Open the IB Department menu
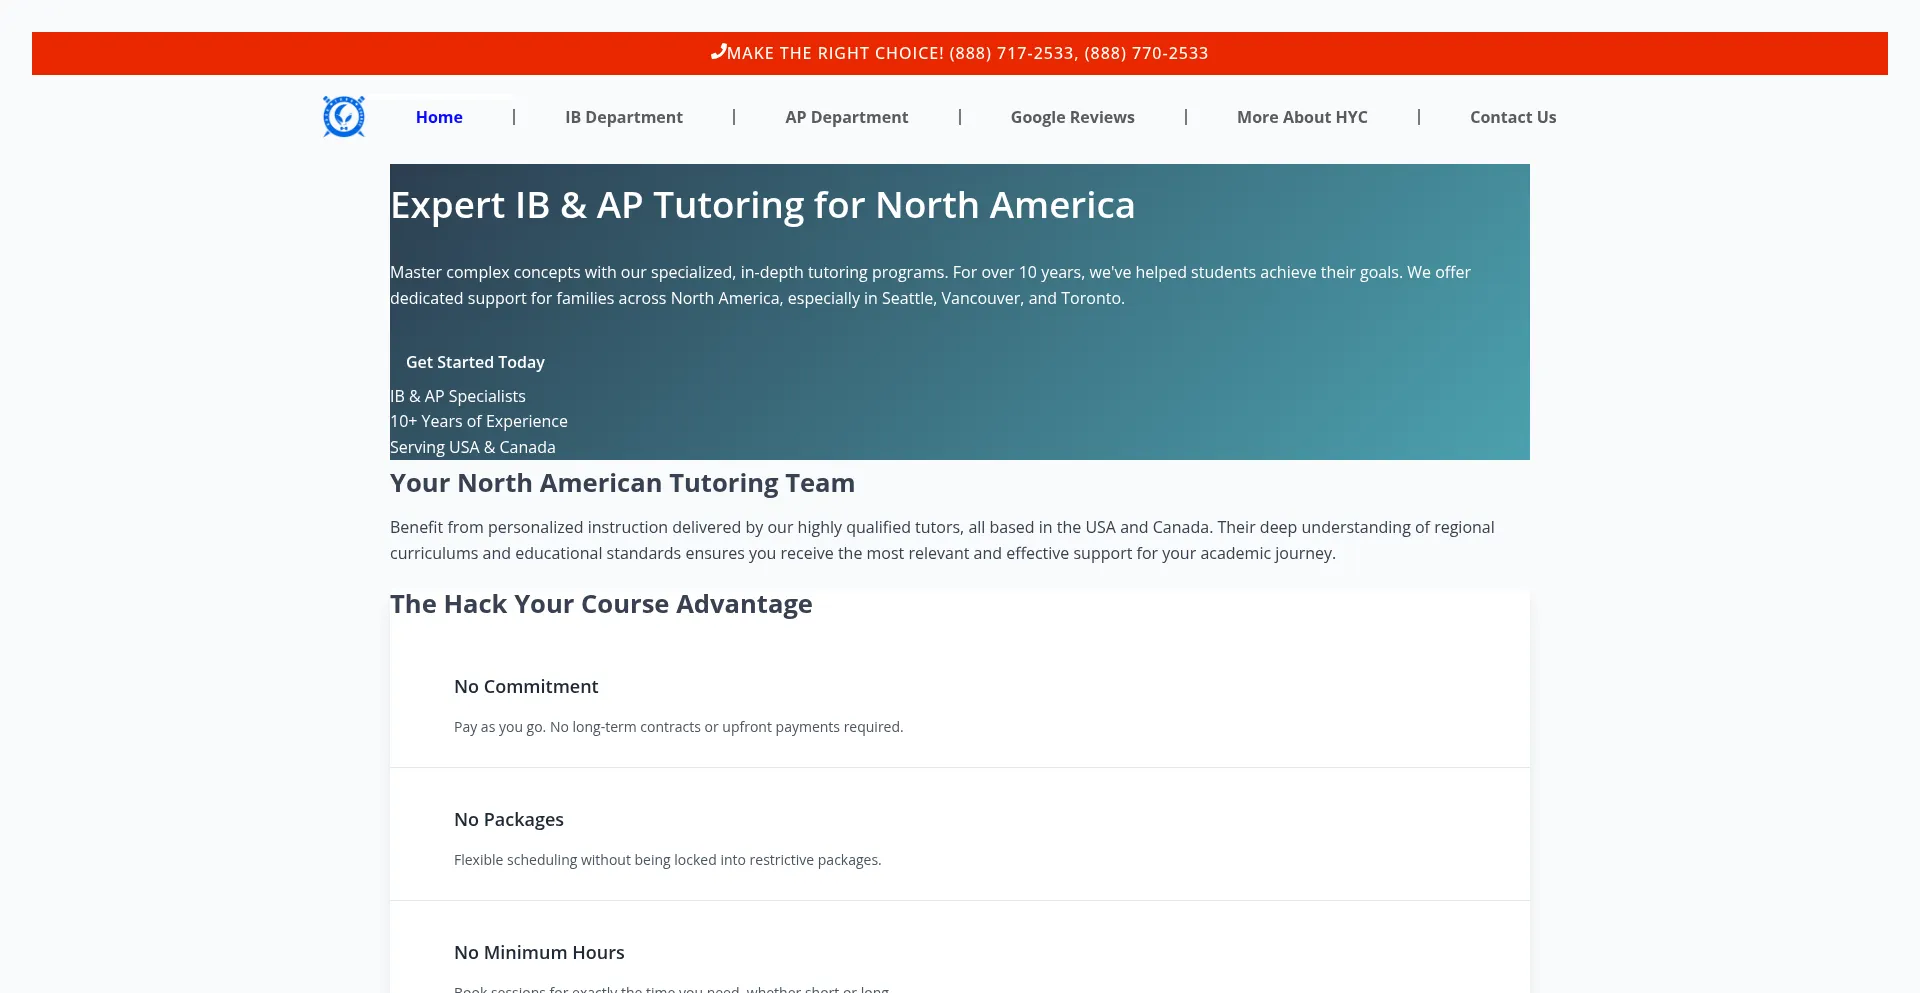 point(624,117)
